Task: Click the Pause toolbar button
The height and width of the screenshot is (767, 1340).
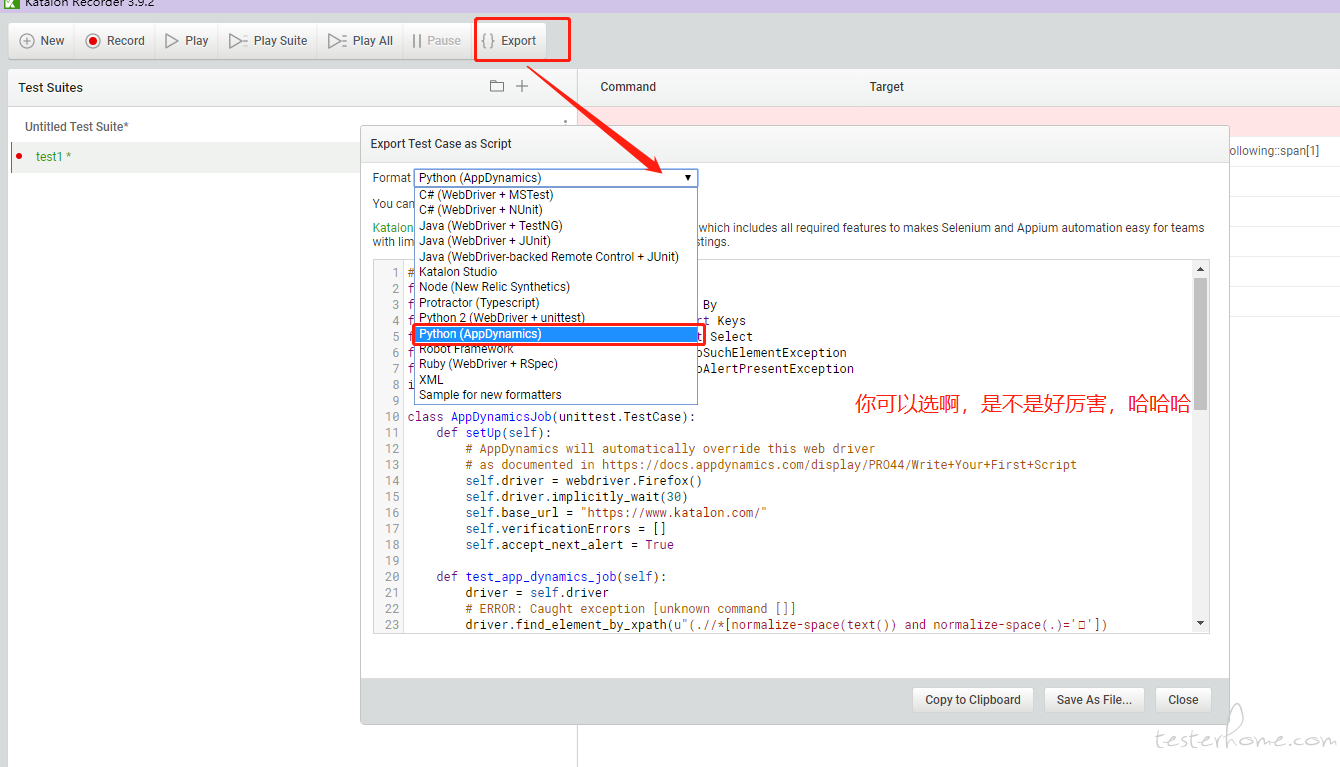Action: pos(437,41)
